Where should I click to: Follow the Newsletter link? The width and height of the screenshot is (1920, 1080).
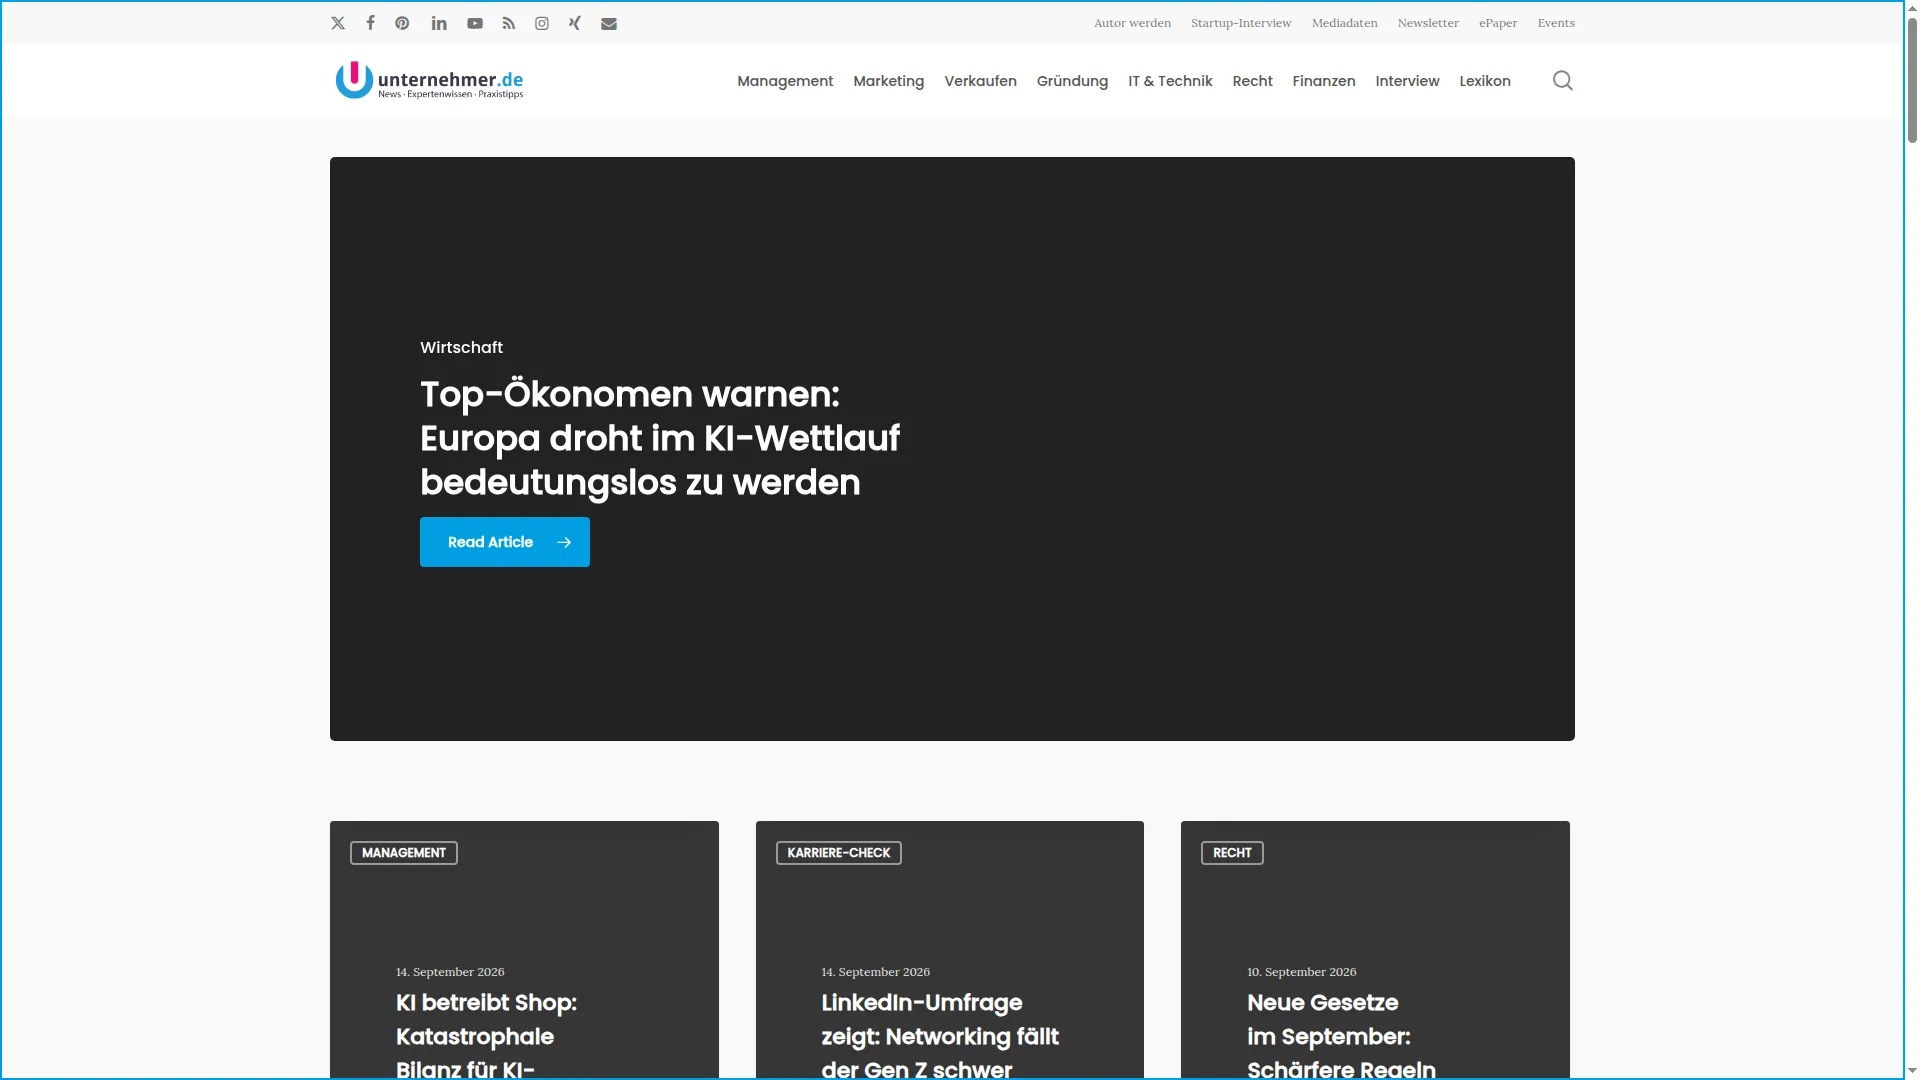coord(1428,23)
